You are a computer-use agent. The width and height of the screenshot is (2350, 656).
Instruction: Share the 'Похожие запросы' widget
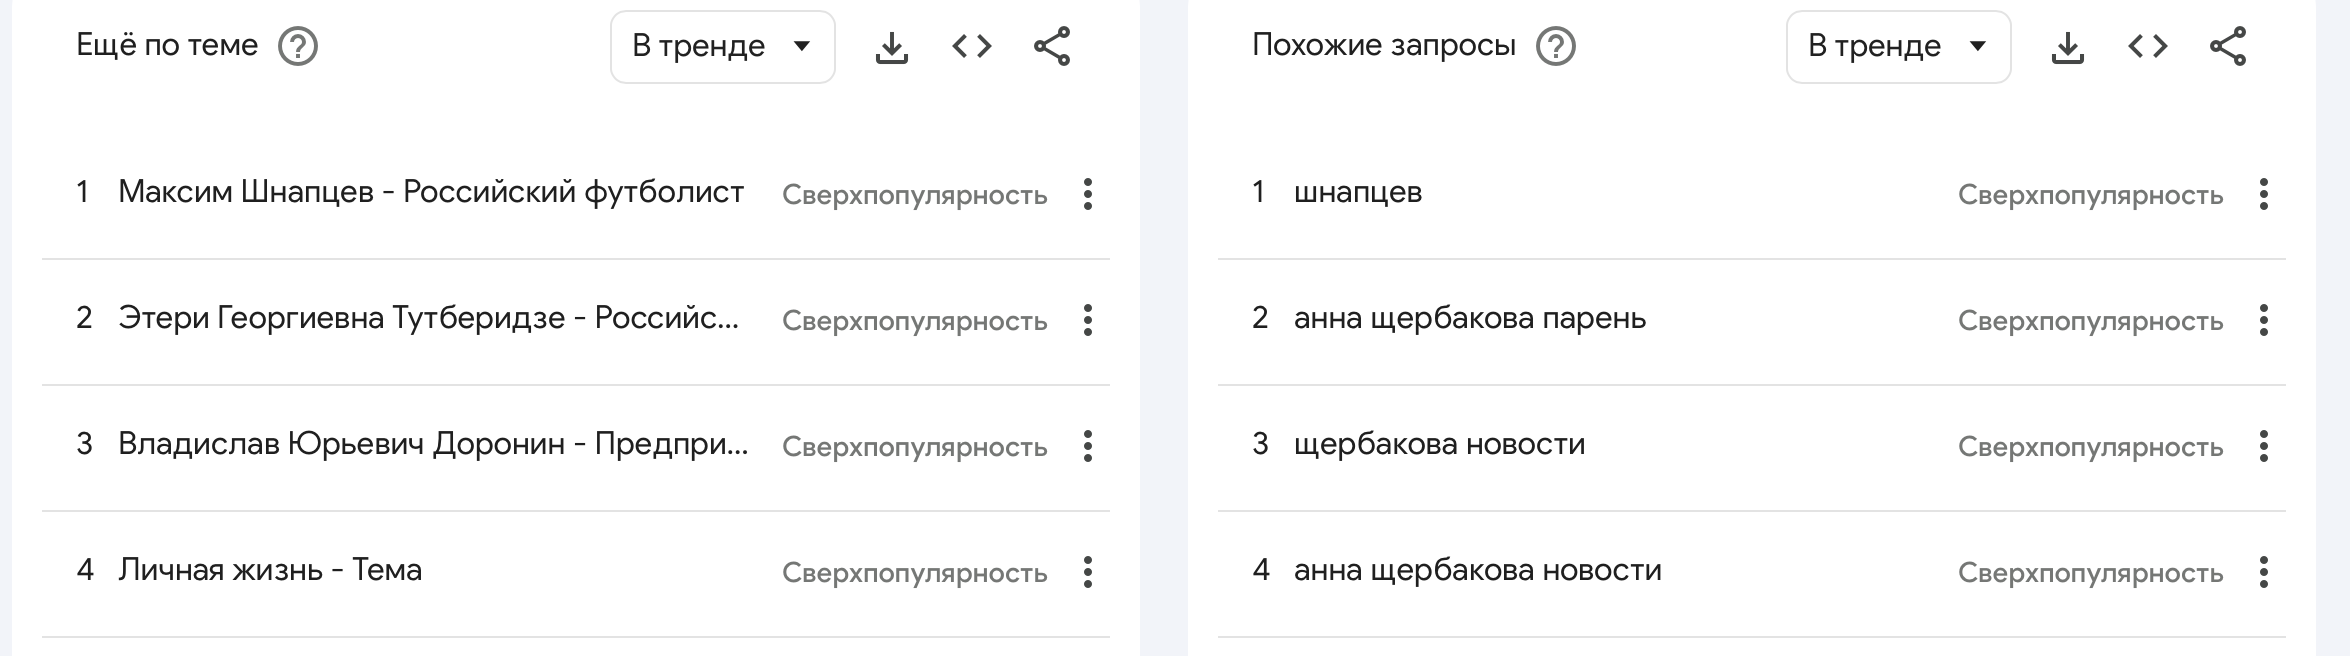coord(2228,47)
